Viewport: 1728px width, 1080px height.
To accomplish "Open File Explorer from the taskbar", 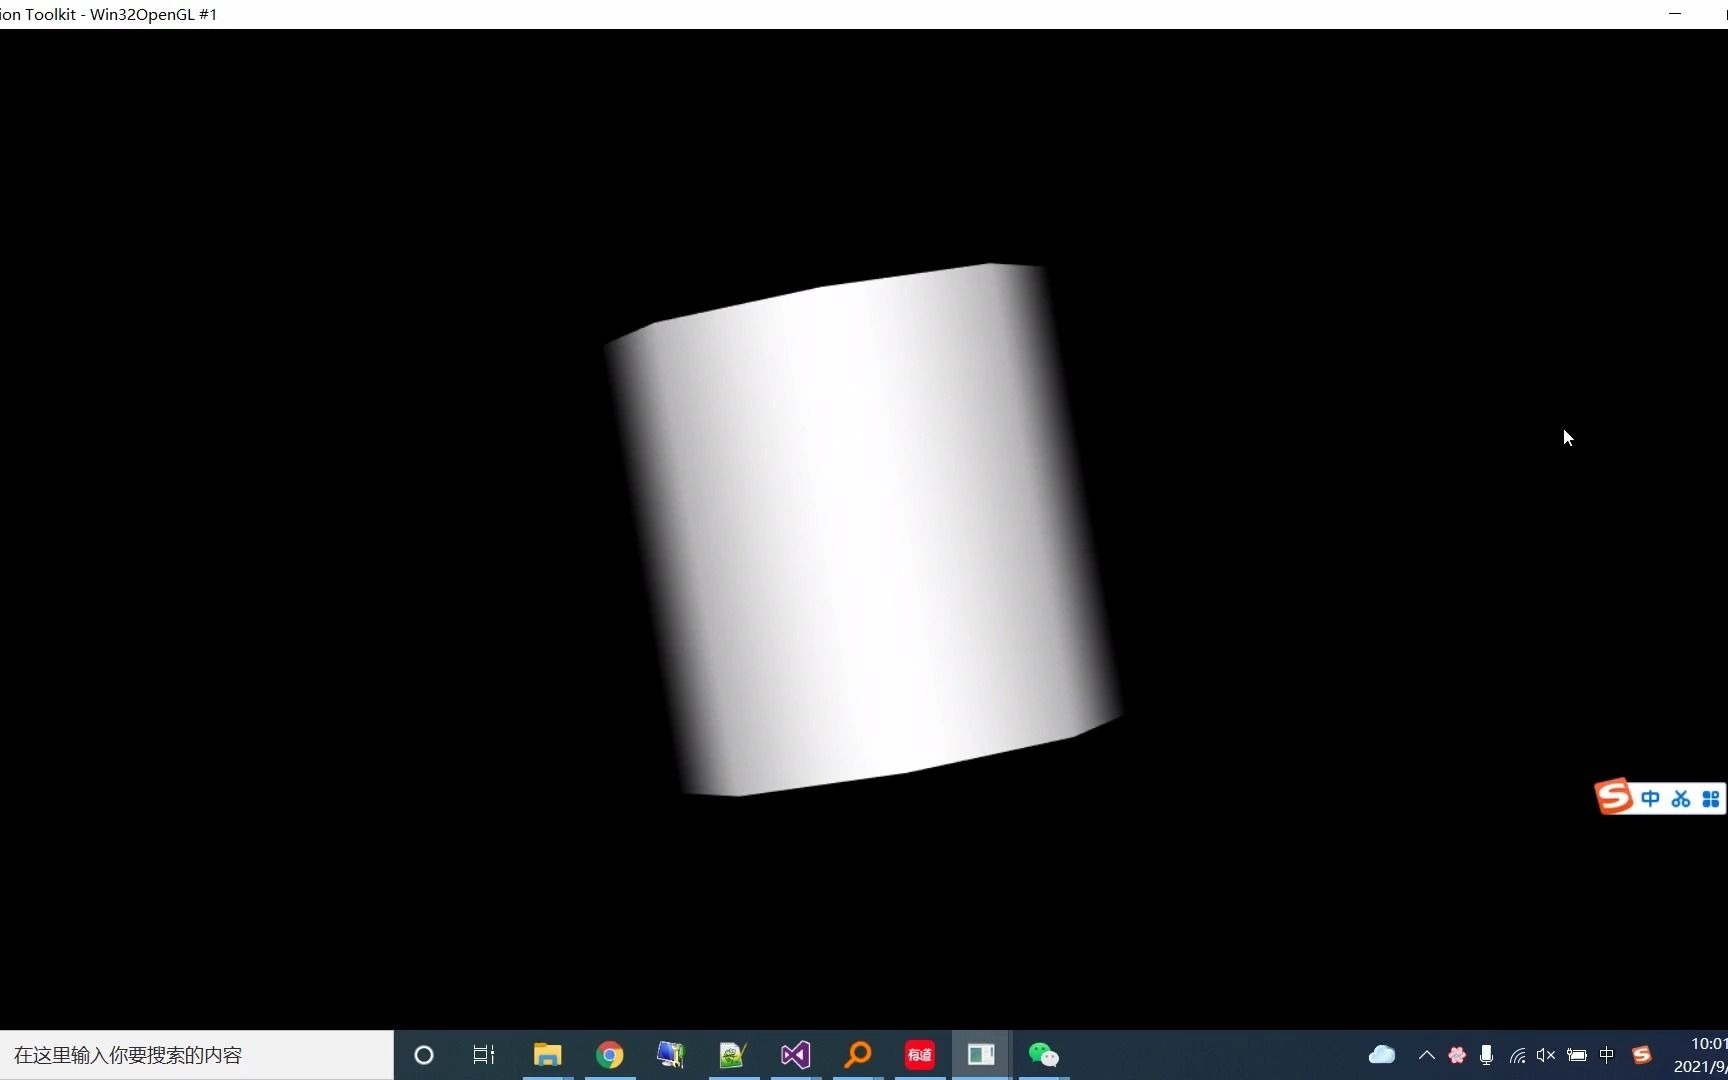I will click(547, 1055).
